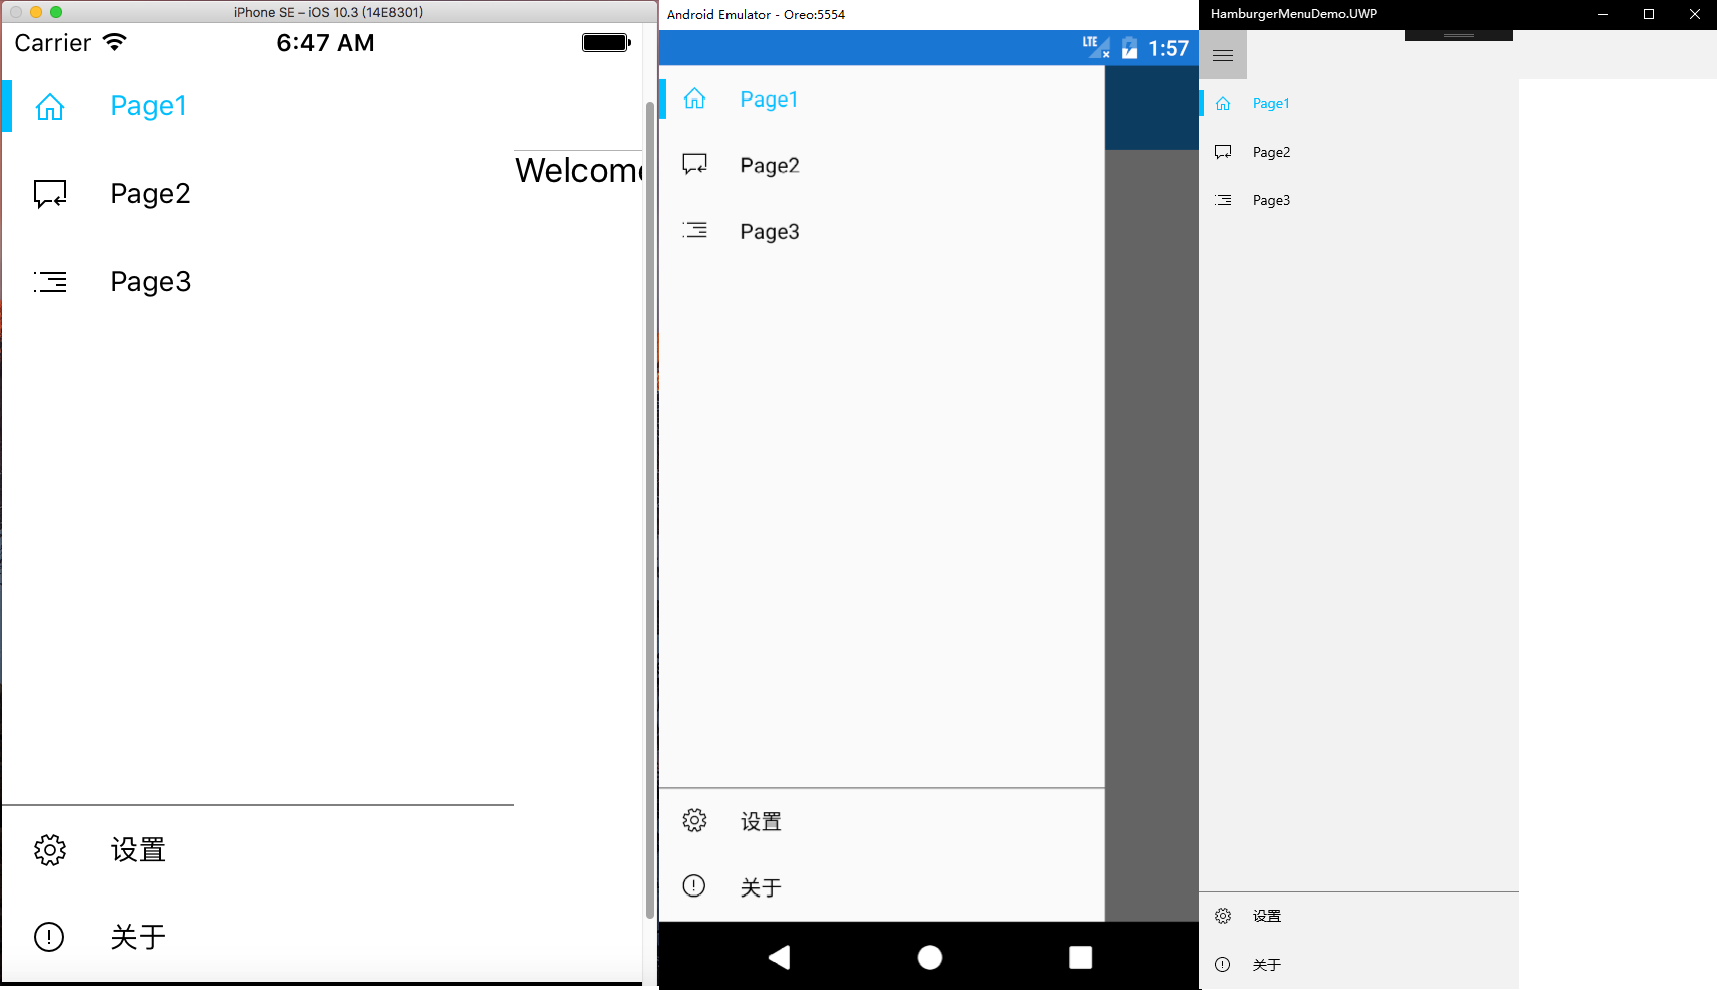Click the UWP debug toolbar handle at top

pyautogui.click(x=1459, y=35)
